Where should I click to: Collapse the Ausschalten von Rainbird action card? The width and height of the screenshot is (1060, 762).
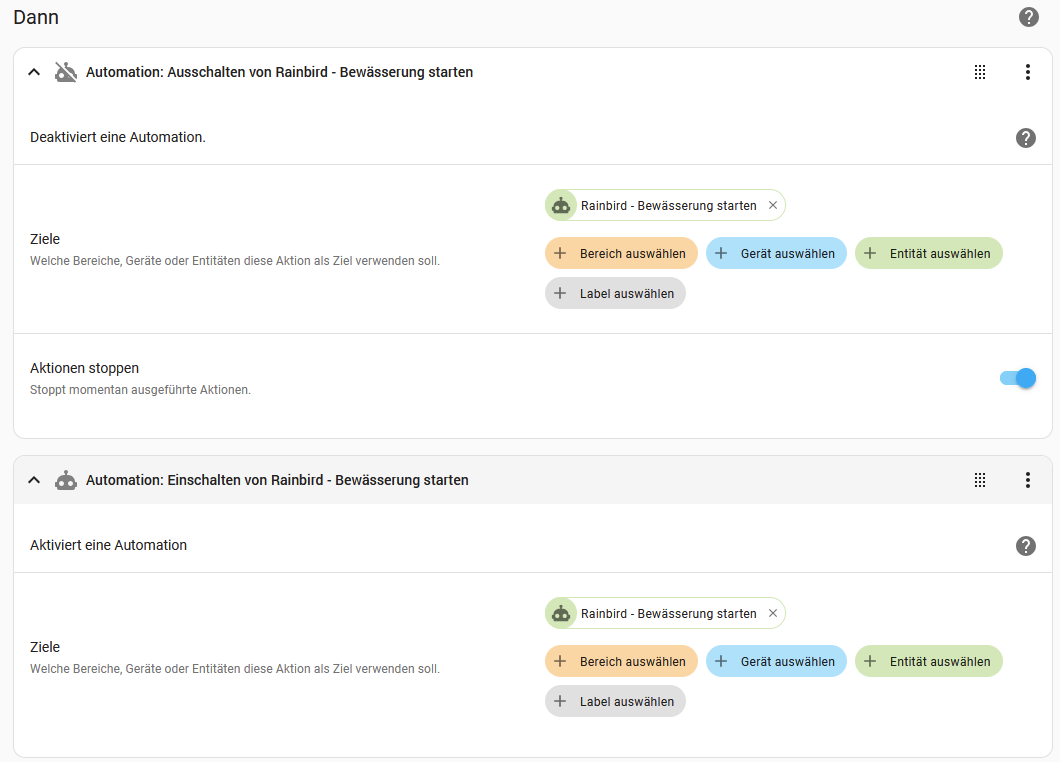click(x=34, y=72)
